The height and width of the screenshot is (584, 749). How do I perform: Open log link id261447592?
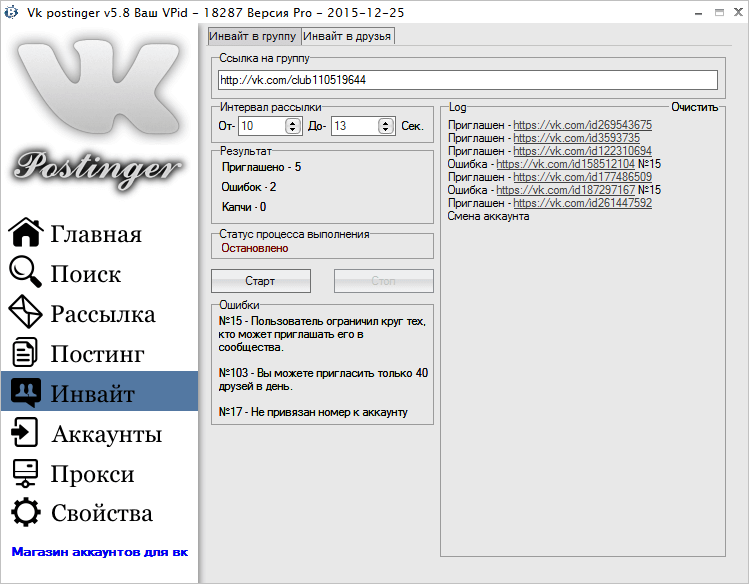pos(582,203)
